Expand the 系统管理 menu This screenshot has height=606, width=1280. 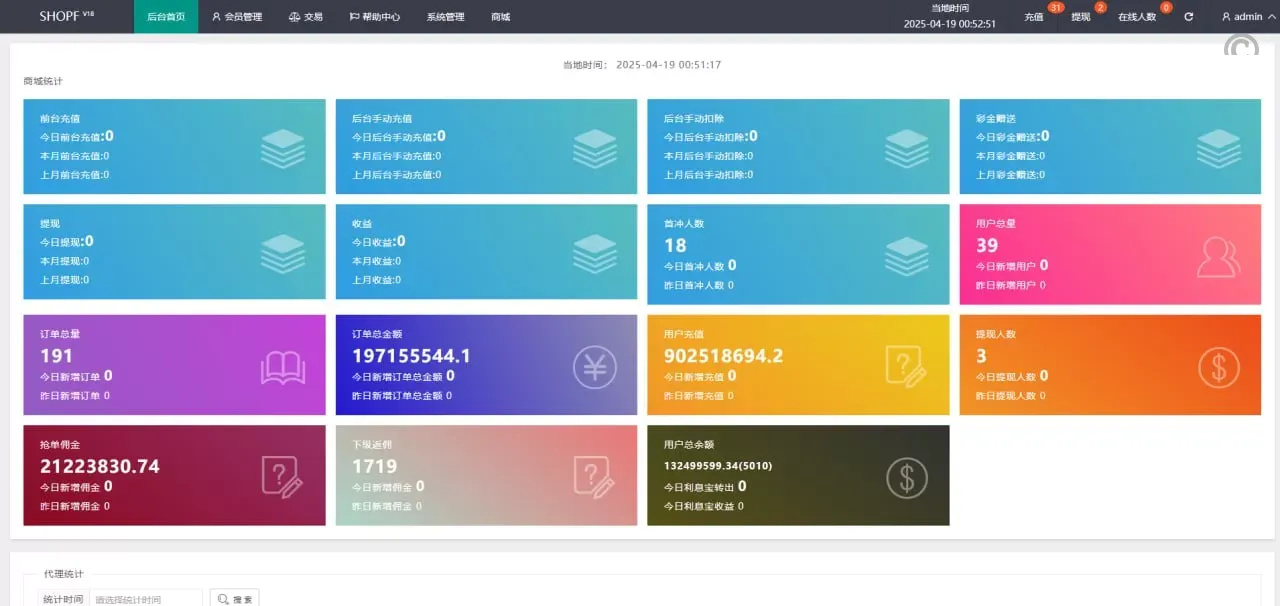click(x=445, y=17)
